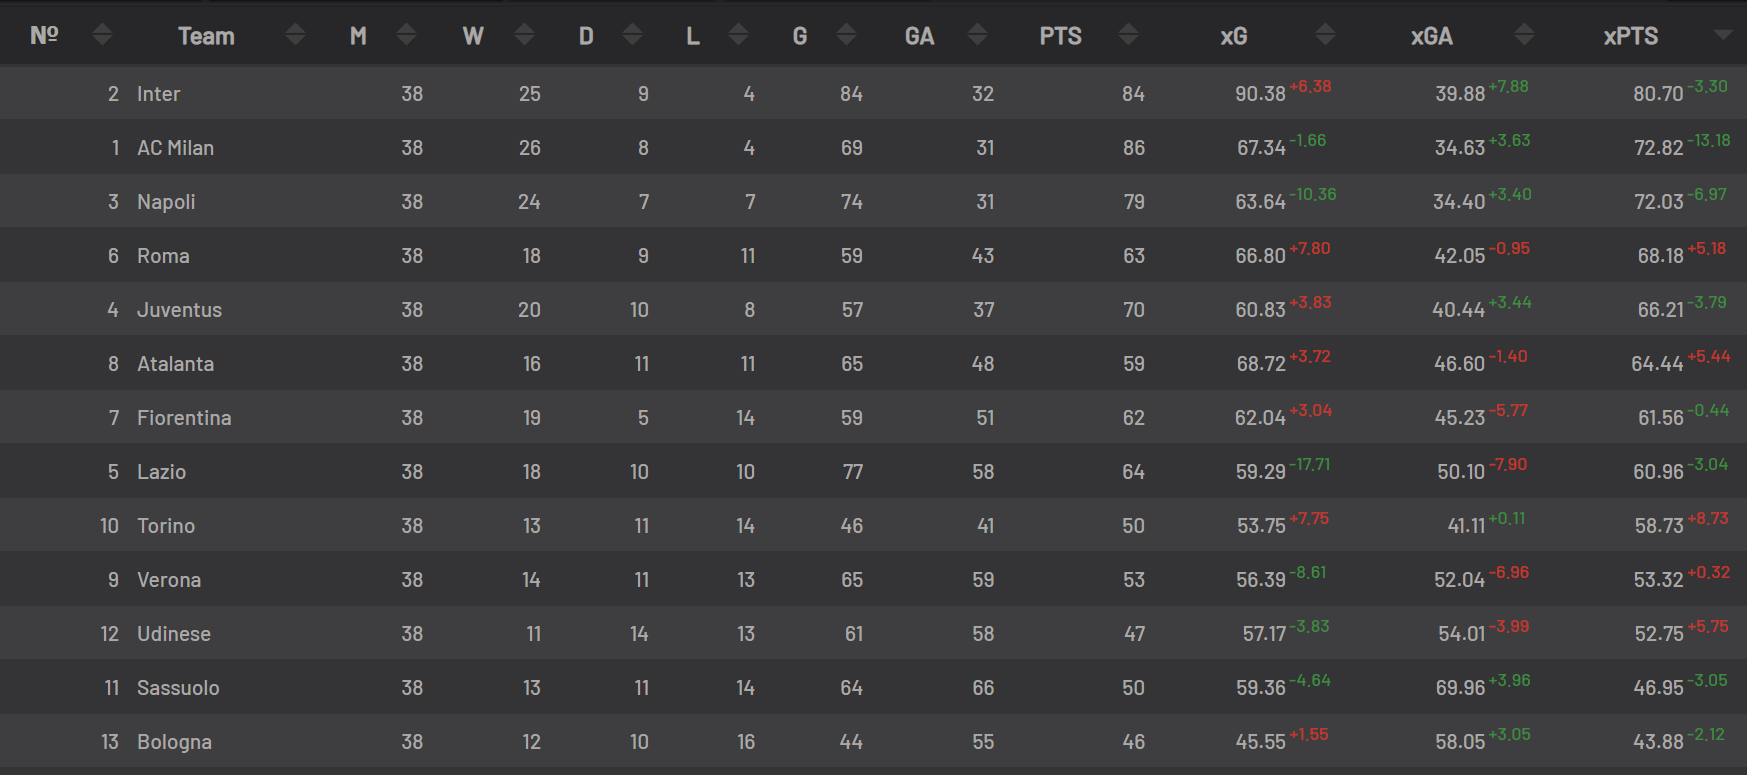Click sort arrows beside xGA header
The width and height of the screenshot is (1747, 775).
click(1524, 35)
